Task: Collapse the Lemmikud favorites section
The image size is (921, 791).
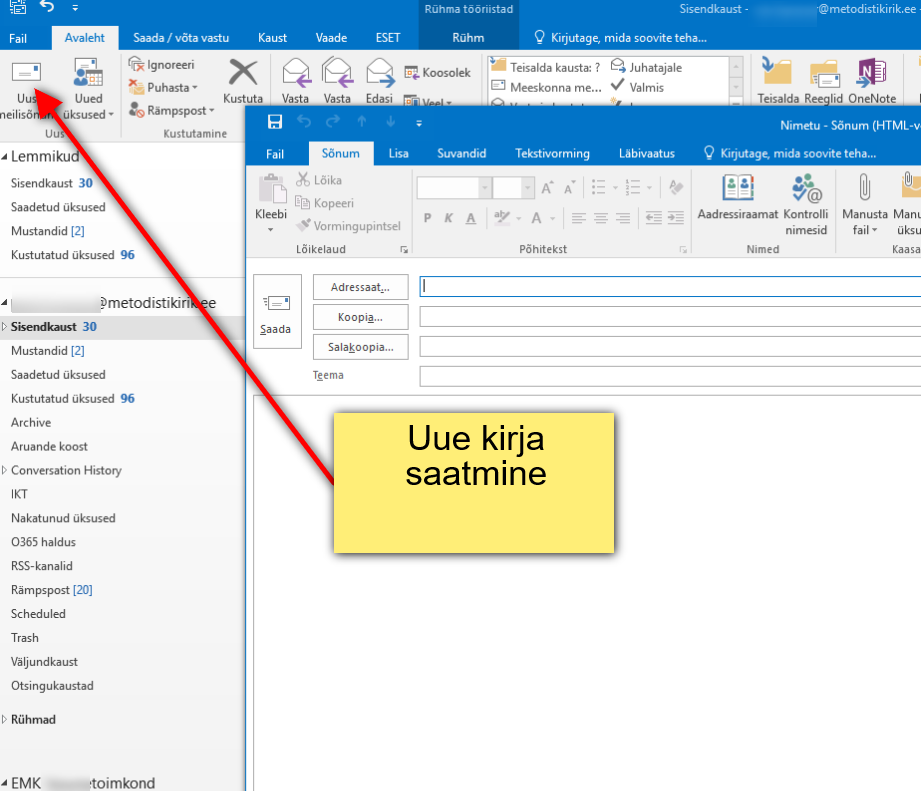Action: point(5,157)
